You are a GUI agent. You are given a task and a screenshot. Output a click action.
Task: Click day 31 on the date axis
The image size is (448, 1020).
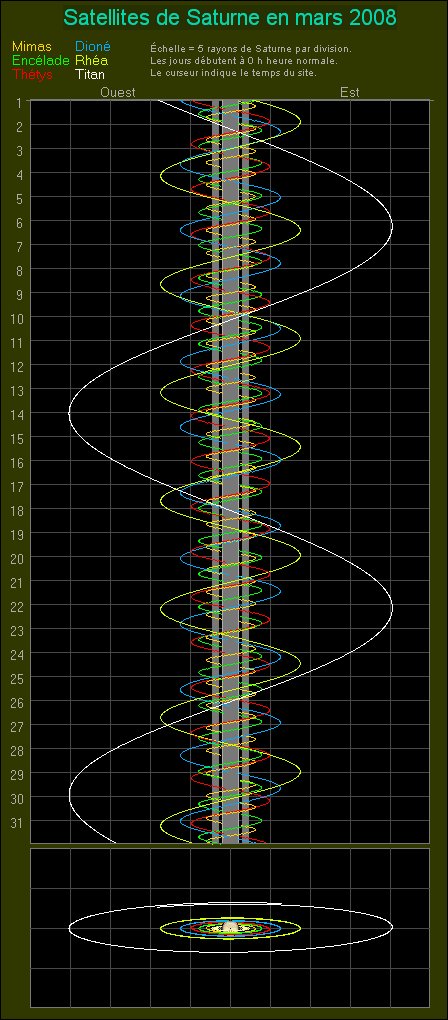(18, 822)
